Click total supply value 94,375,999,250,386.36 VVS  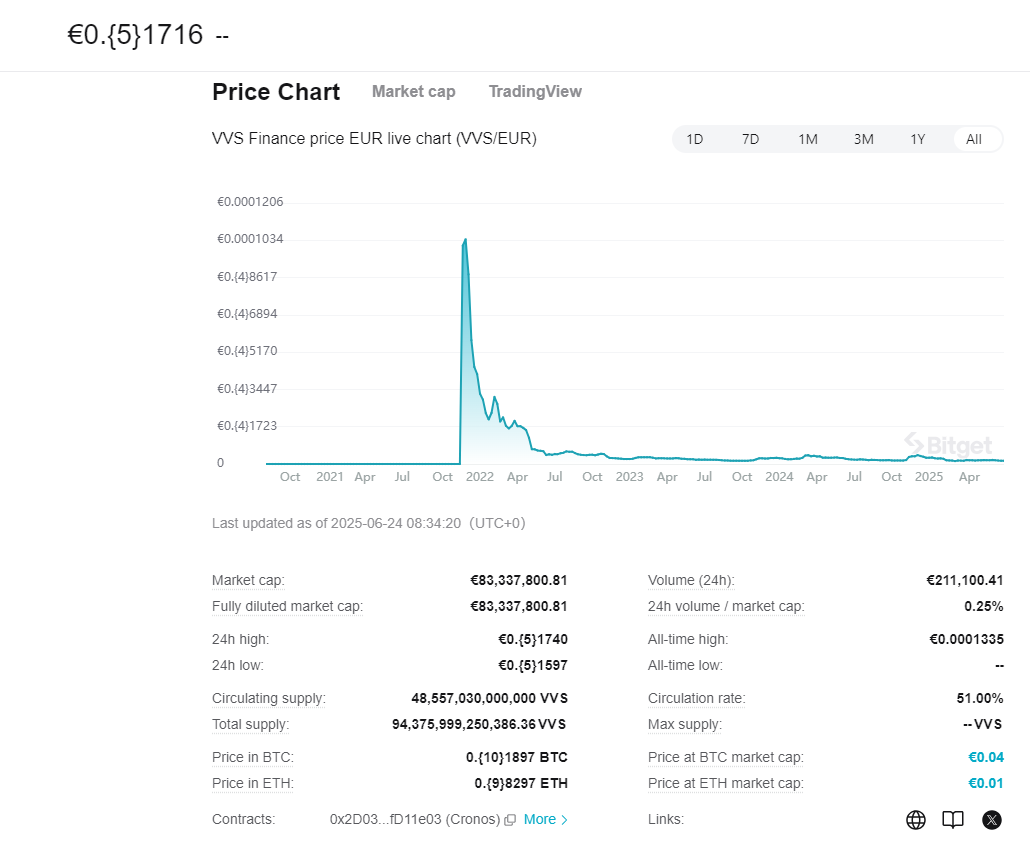click(x=479, y=725)
